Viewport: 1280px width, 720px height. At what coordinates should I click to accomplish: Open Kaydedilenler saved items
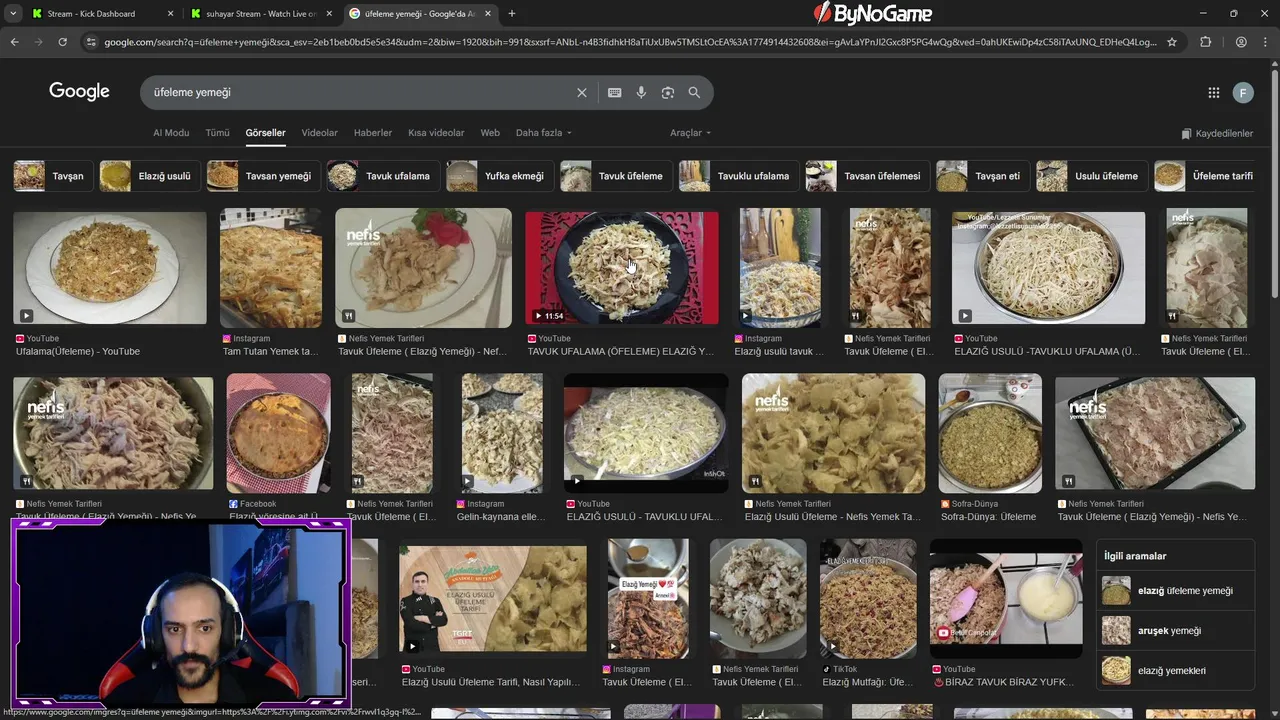(1217, 134)
